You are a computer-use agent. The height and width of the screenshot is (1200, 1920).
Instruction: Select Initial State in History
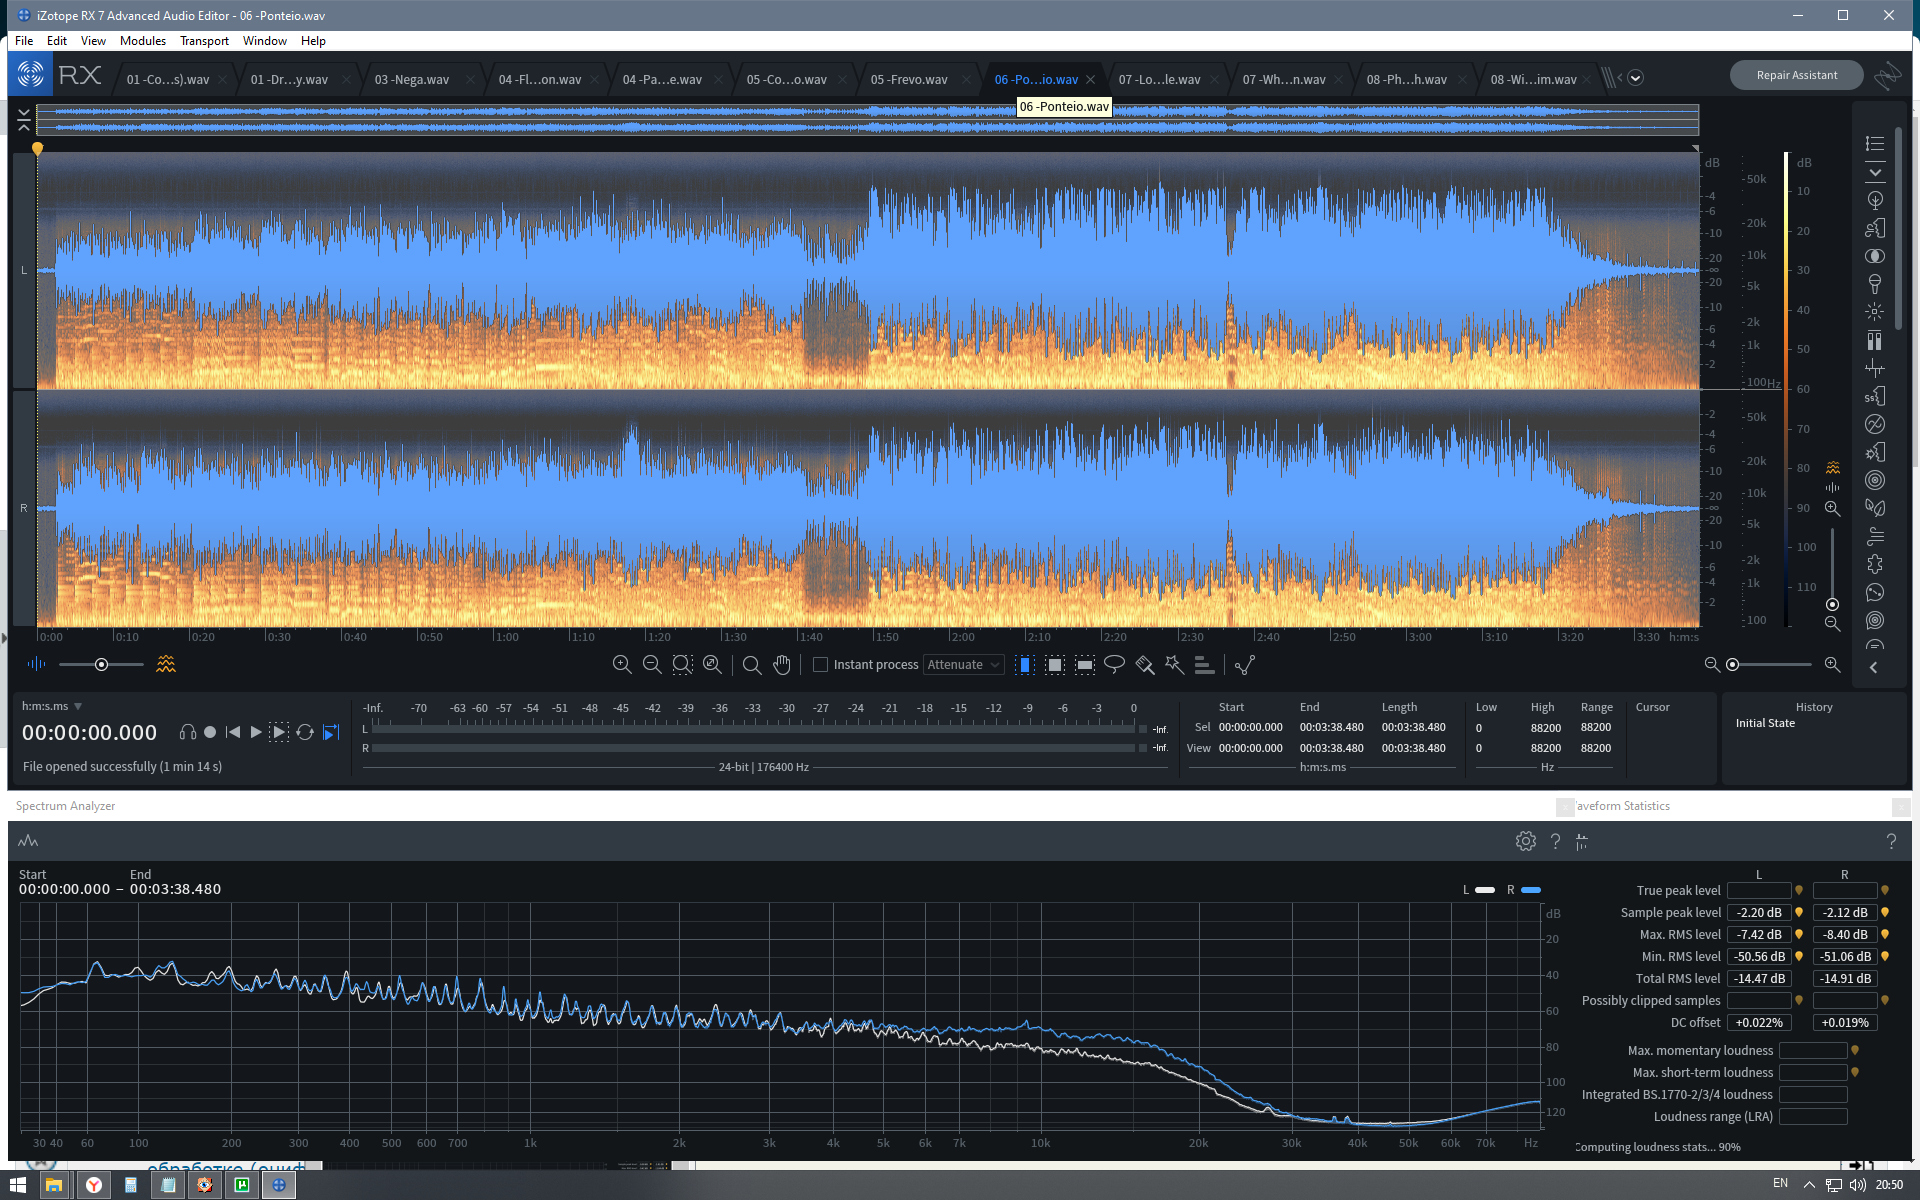[1765, 723]
